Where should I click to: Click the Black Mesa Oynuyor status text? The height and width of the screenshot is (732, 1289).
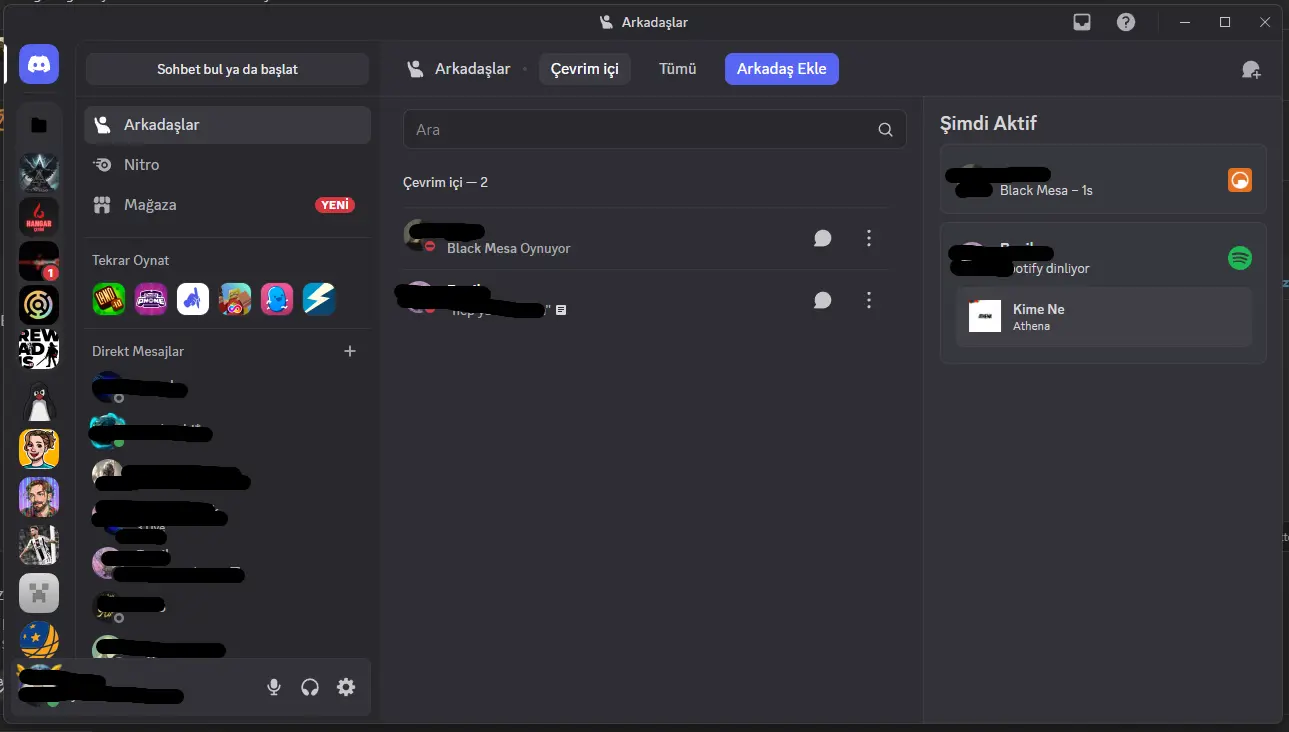tap(509, 248)
